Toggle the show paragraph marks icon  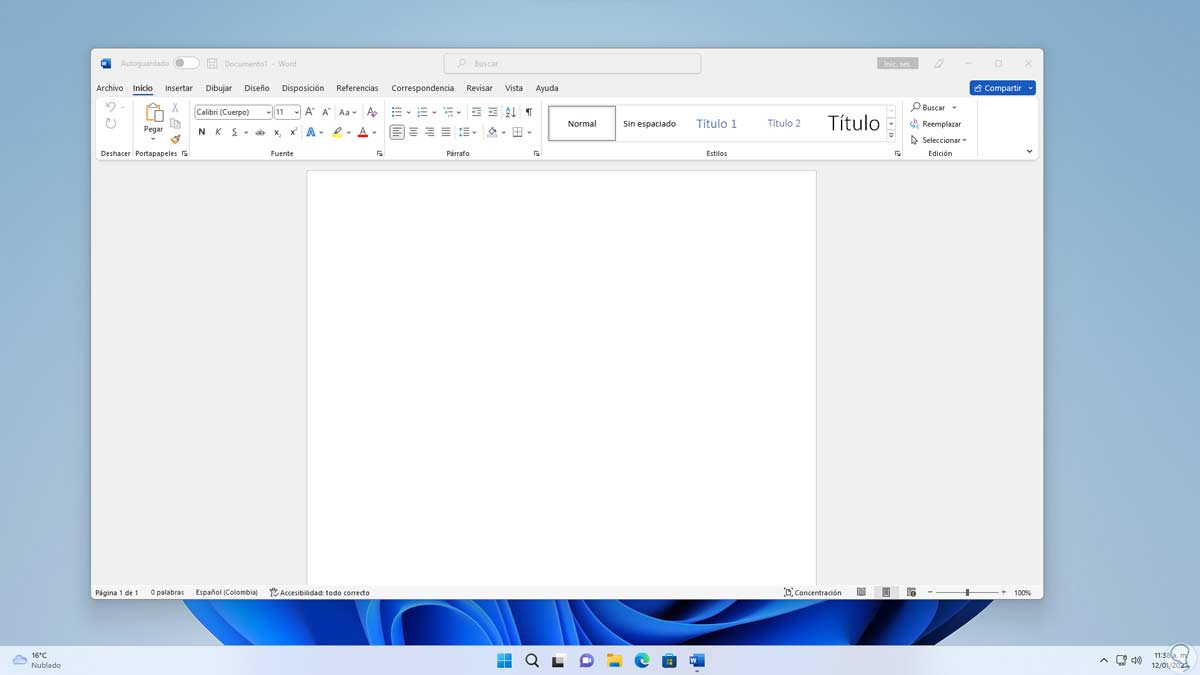[x=529, y=112]
